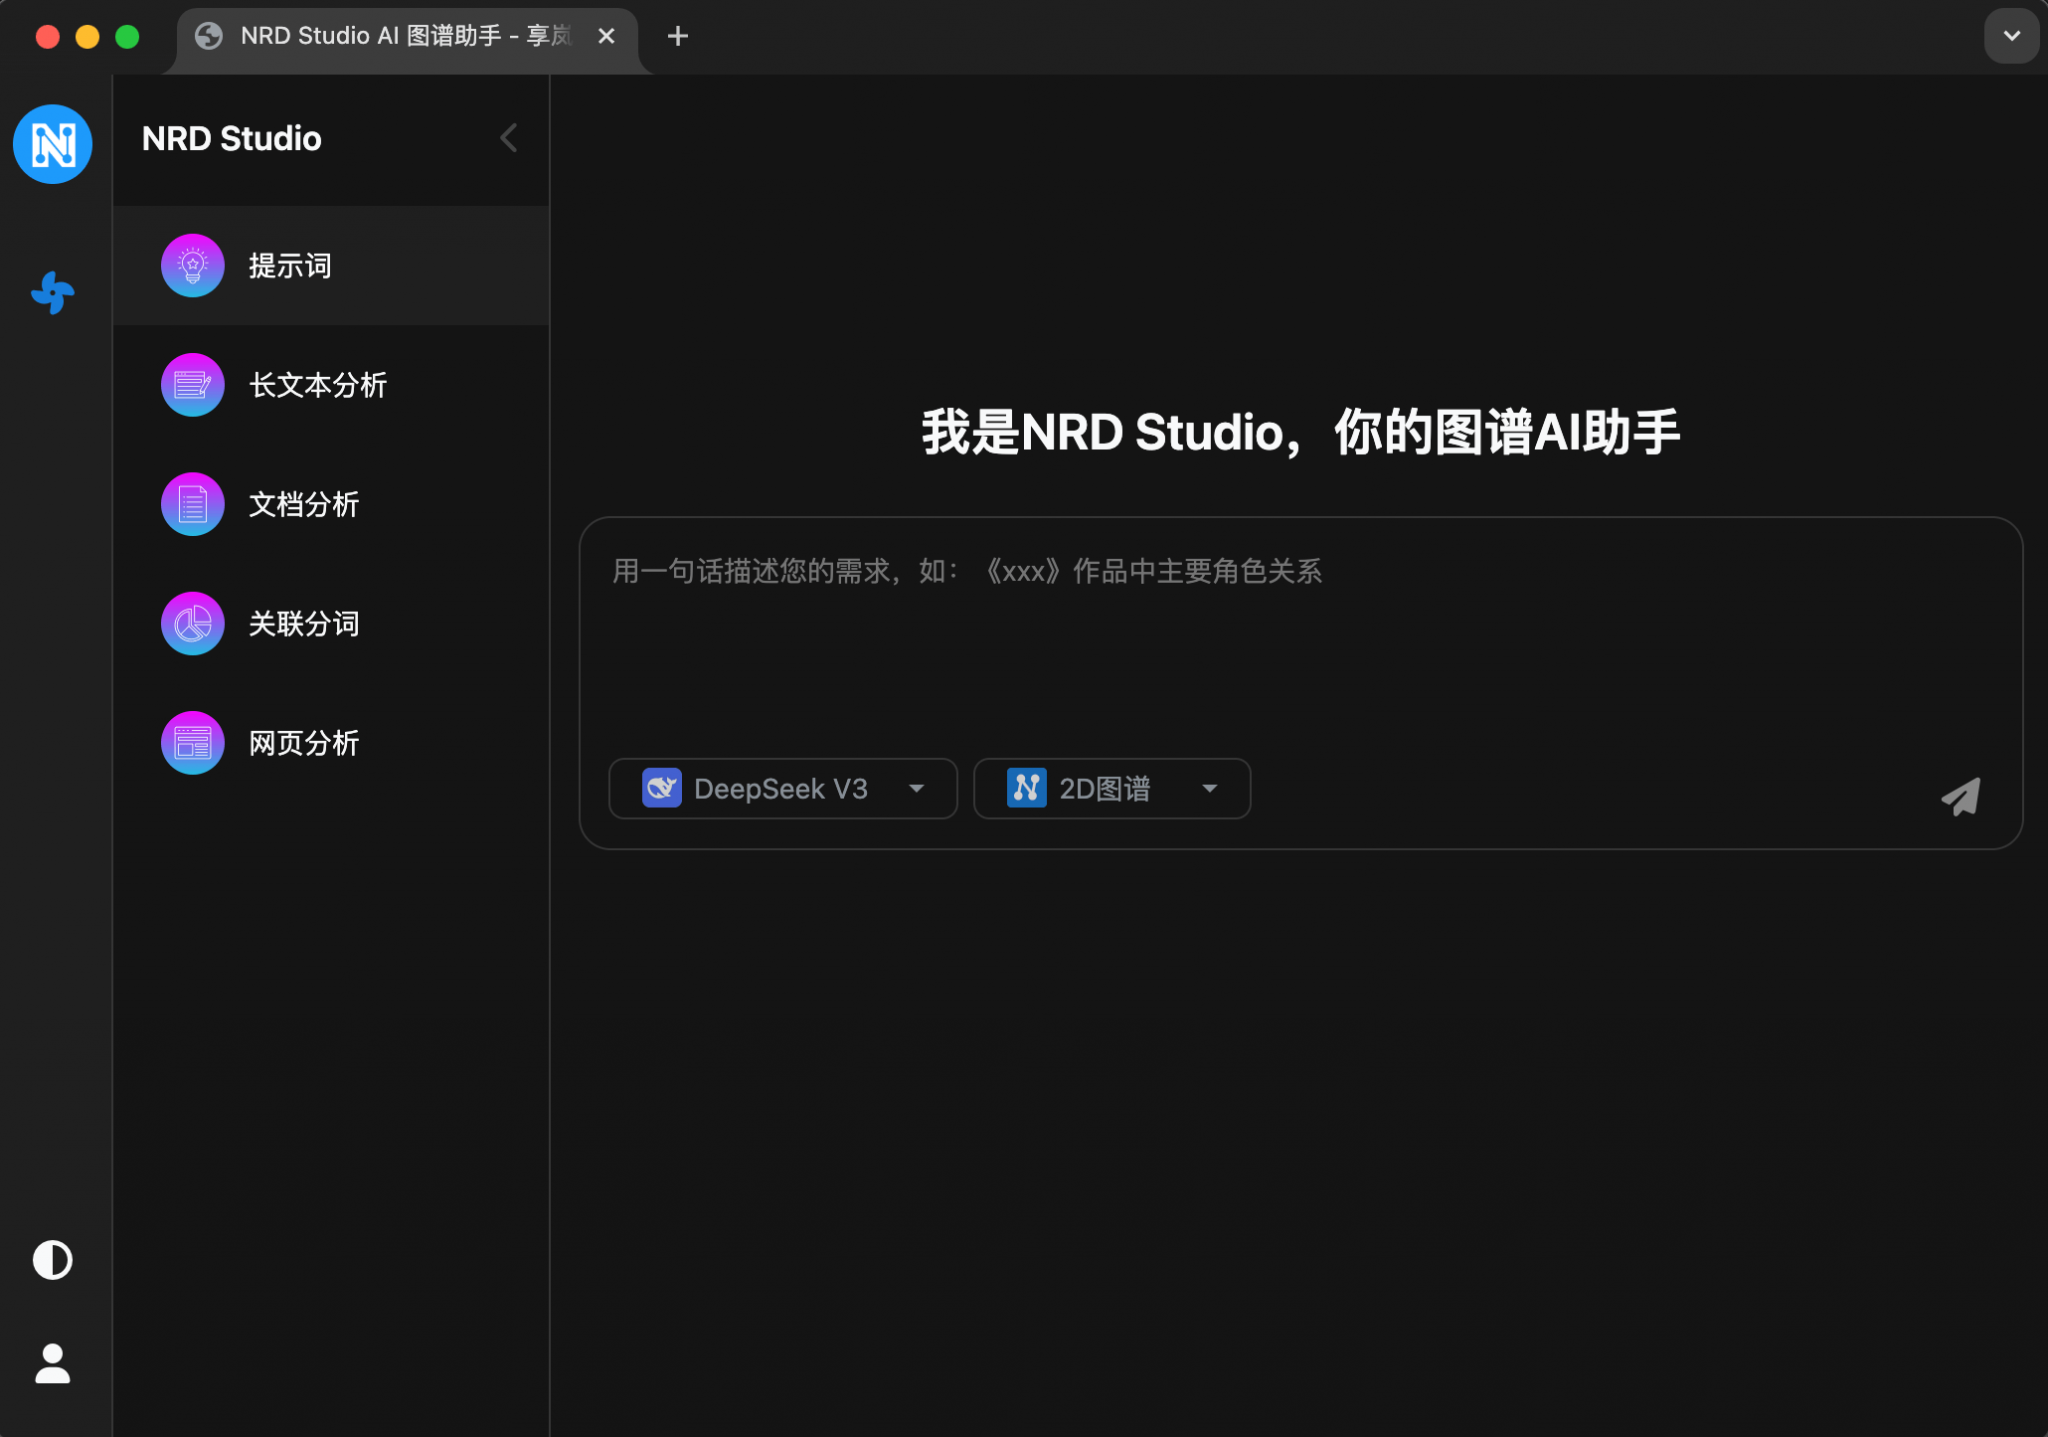Send the message with the paper plane button
2048x1437 pixels.
[x=1959, y=796]
